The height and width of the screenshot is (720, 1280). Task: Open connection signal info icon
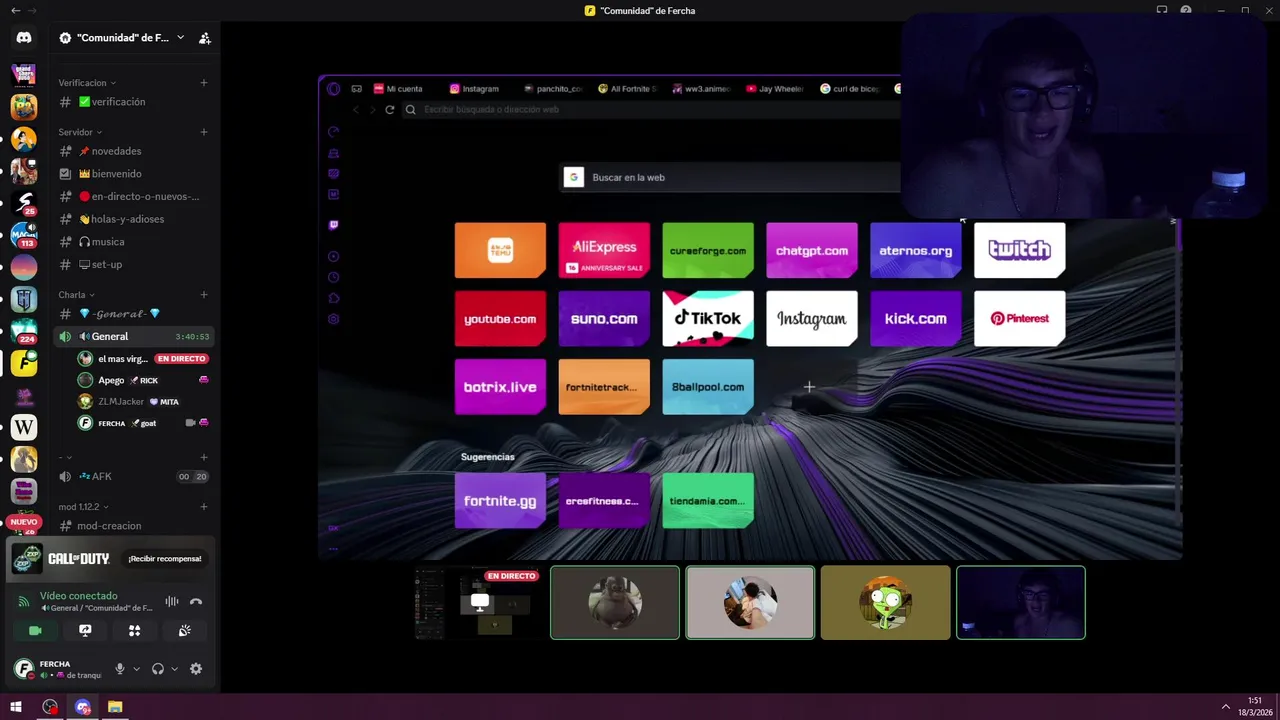24,601
